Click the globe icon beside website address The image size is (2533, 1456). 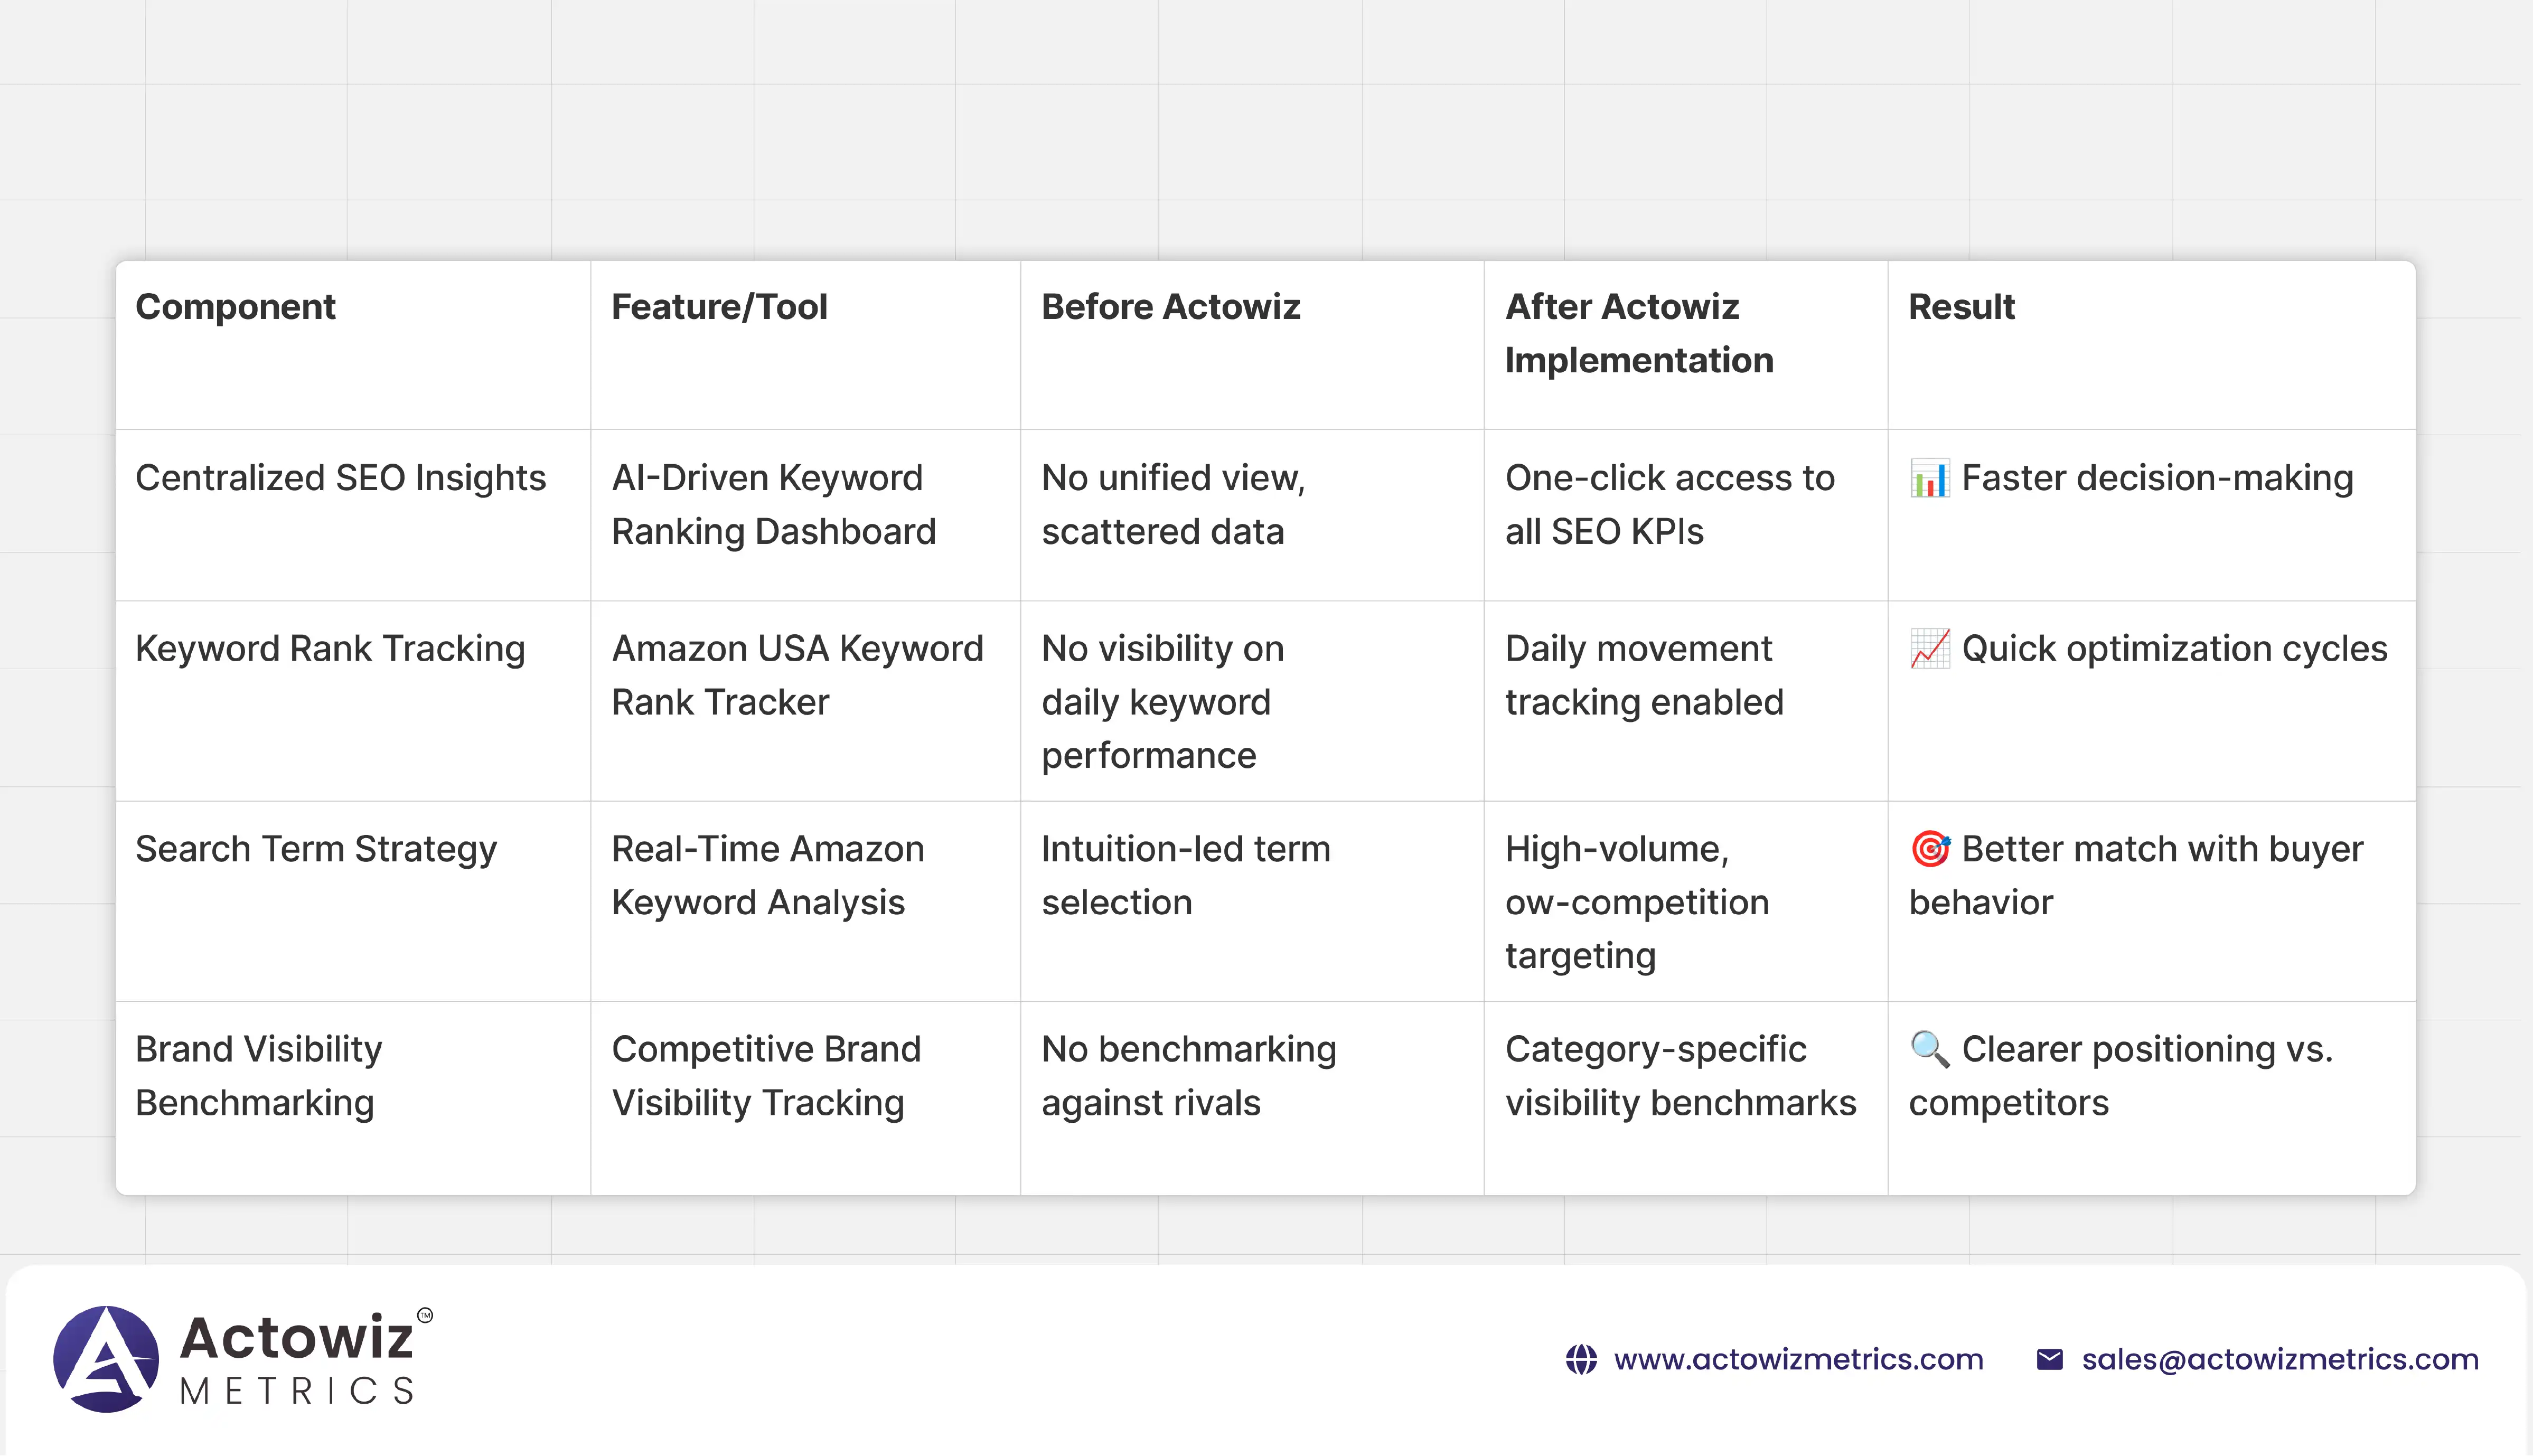click(x=1581, y=1360)
